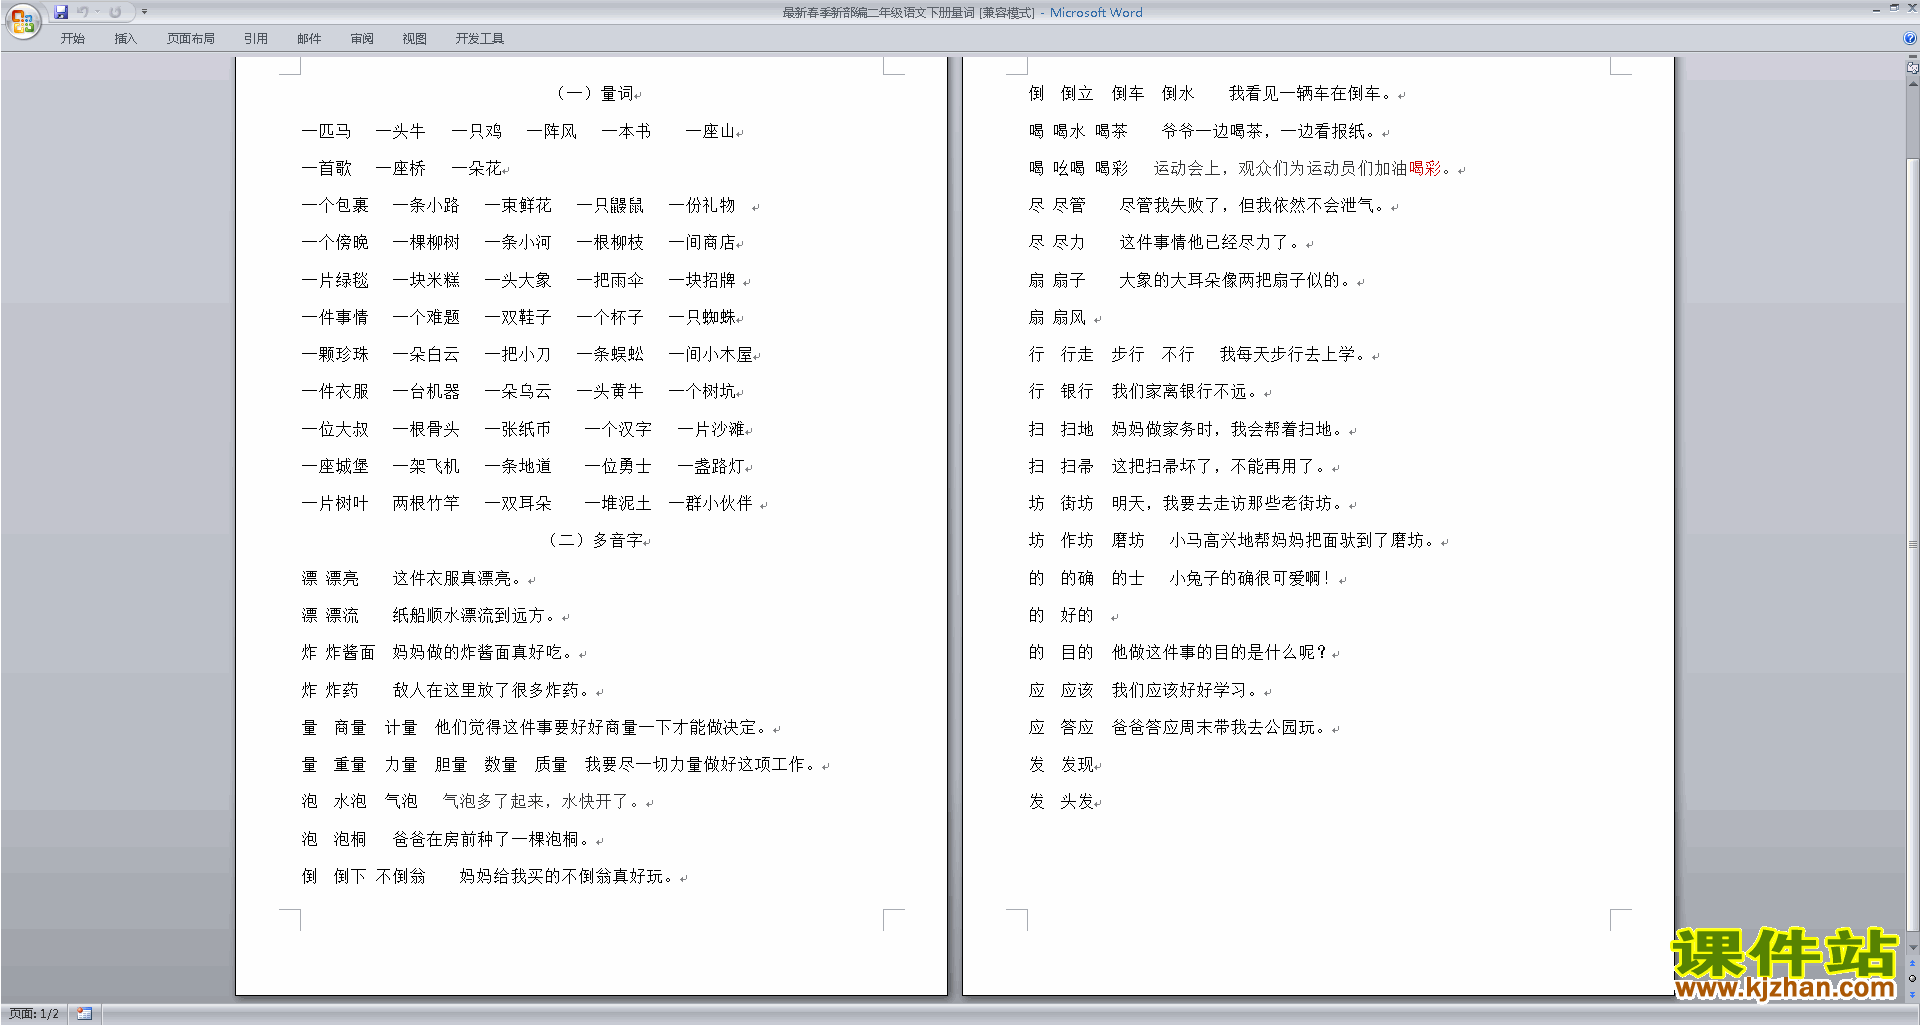This screenshot has height=1025, width=1920.
Task: Click the word 头发 on page two
Action: coord(1077,801)
